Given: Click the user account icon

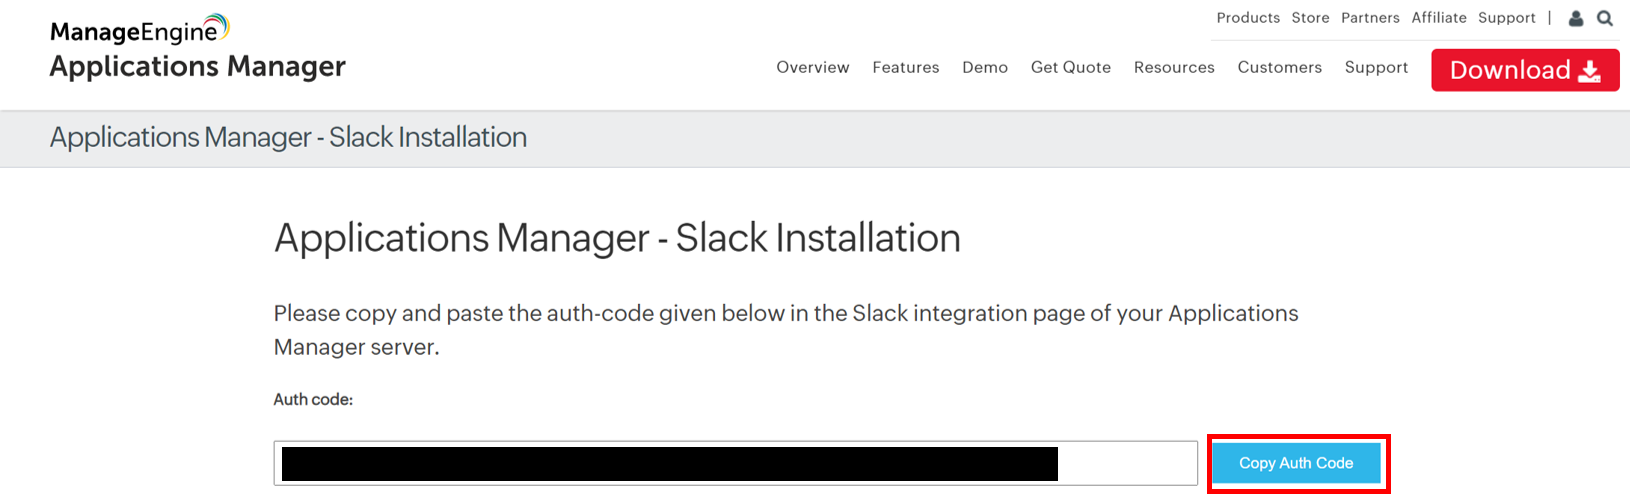Looking at the screenshot, I should [x=1576, y=18].
